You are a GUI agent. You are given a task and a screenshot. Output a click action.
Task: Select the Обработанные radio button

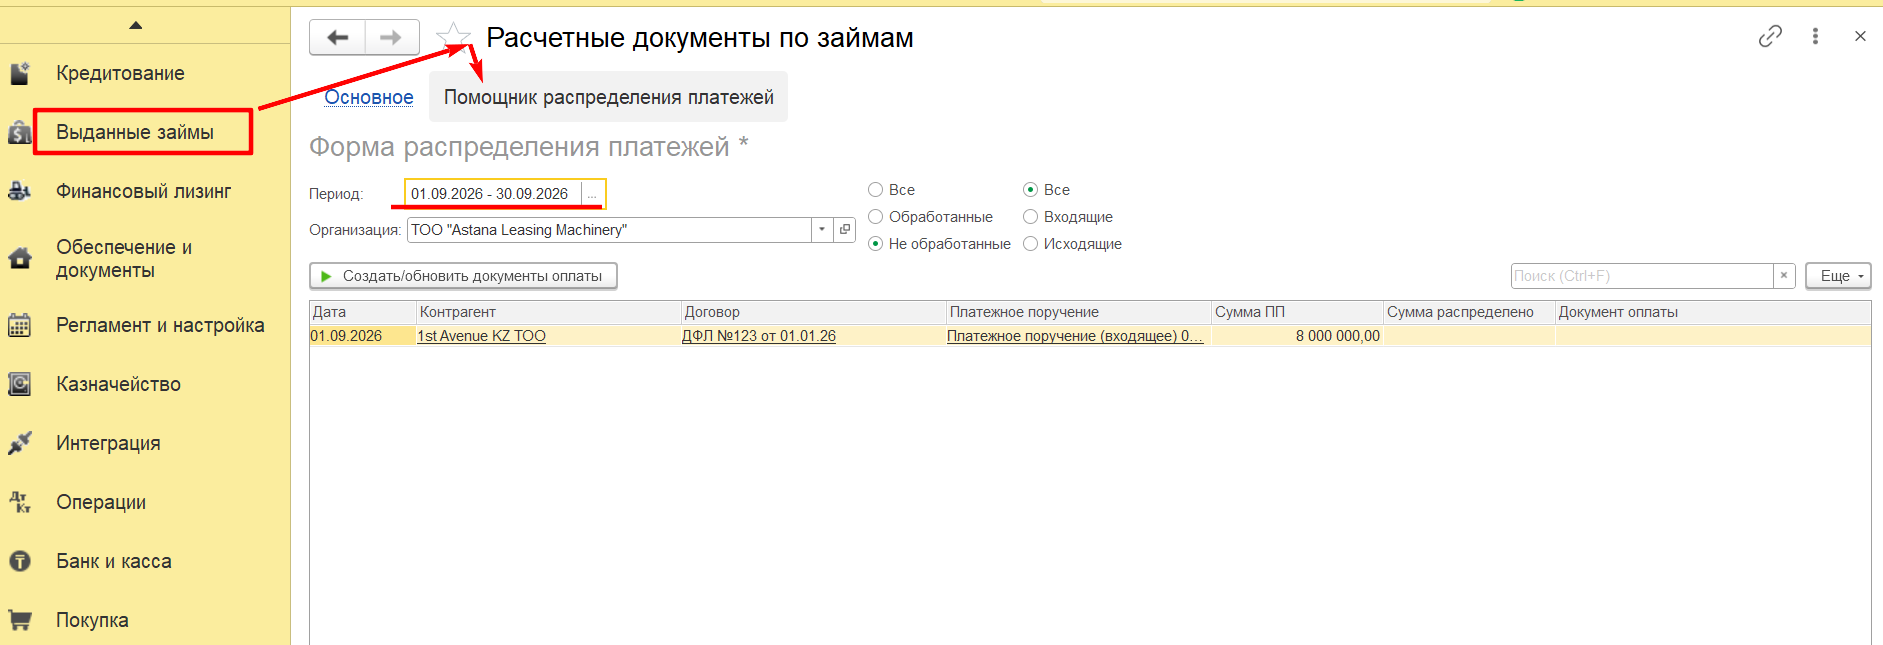(875, 217)
